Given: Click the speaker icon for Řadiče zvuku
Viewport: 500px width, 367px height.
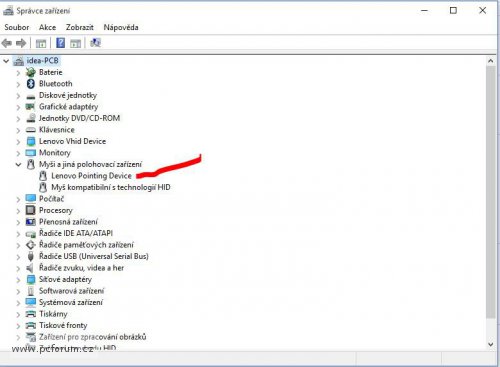Looking at the screenshot, I should [x=30, y=268].
